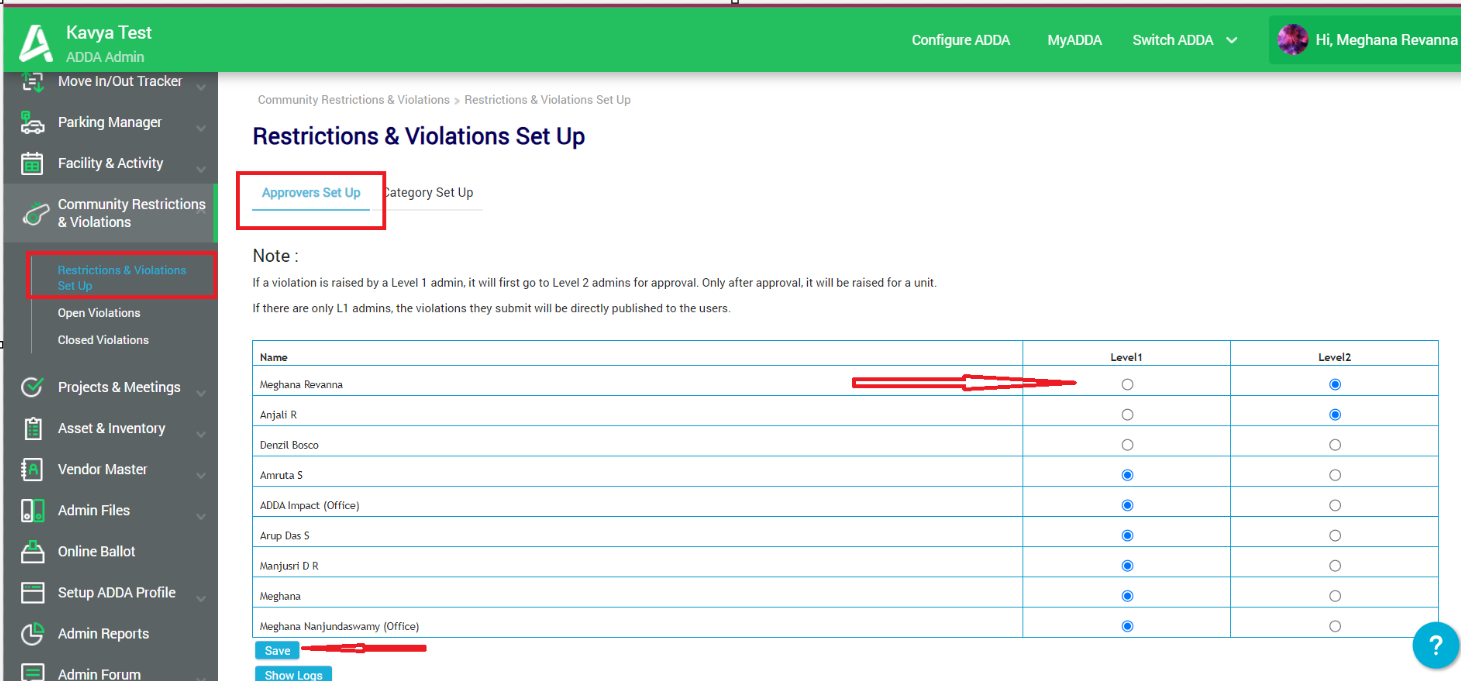Viewport: 1461px width, 681px height.
Task: Click the Hi, Meghana Revanna profile button
Action: pos(1364,40)
